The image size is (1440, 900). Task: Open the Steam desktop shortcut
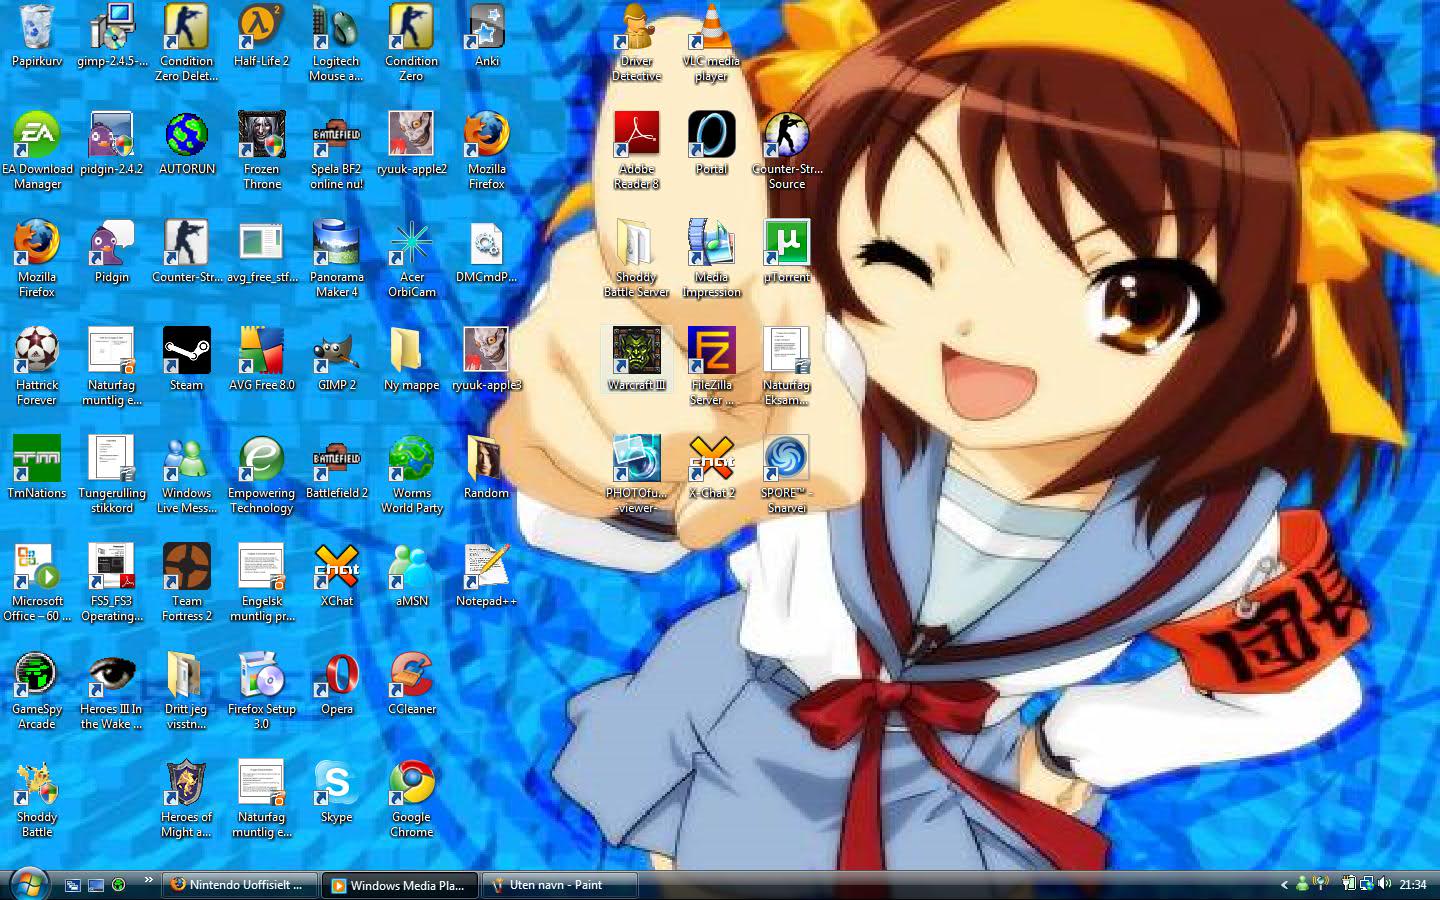pos(186,352)
